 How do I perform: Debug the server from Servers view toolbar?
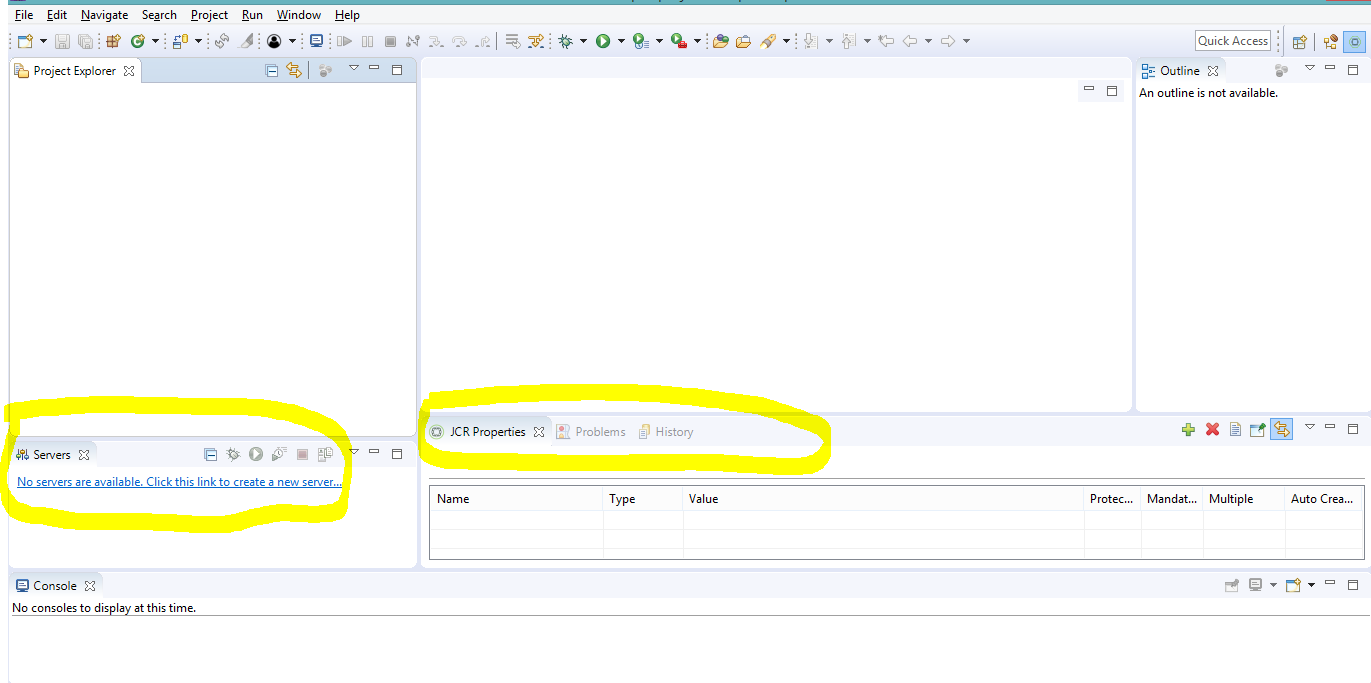(x=233, y=453)
